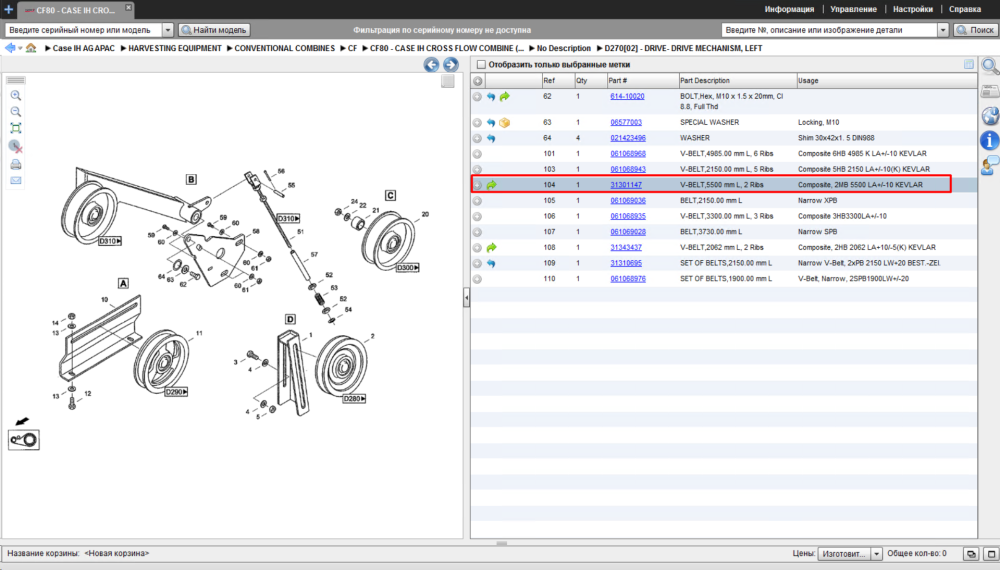The image size is (1000, 570).
Task: Go to previous diagram page arrow
Action: click(432, 64)
